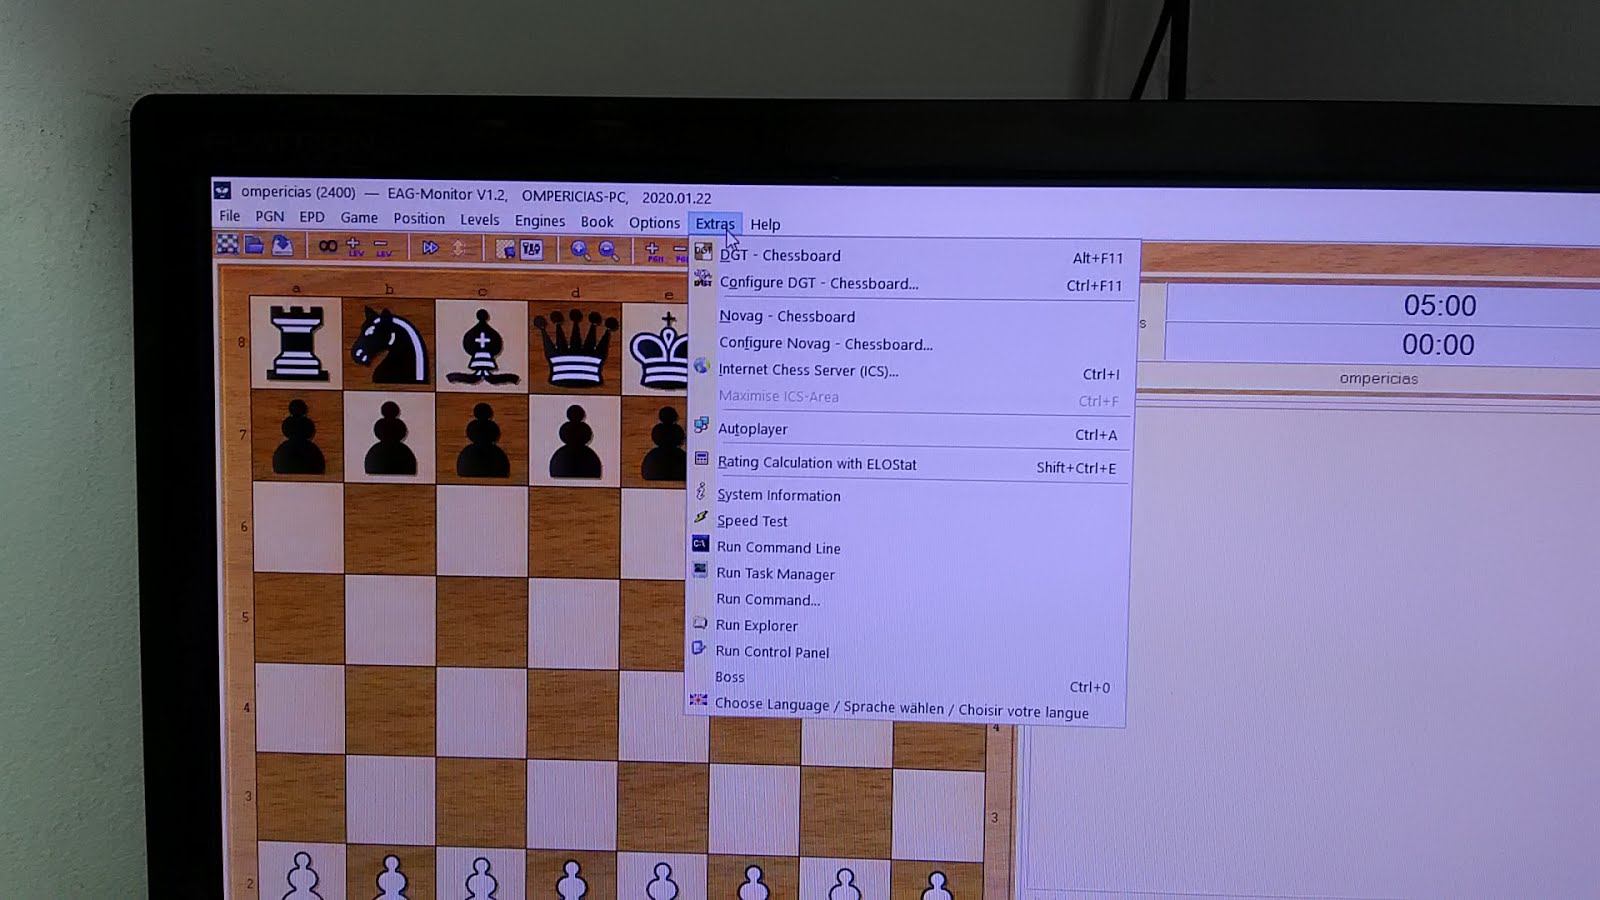Click the 05:00 clock display
Screen dimensions: 1600x900
(x=1440, y=306)
